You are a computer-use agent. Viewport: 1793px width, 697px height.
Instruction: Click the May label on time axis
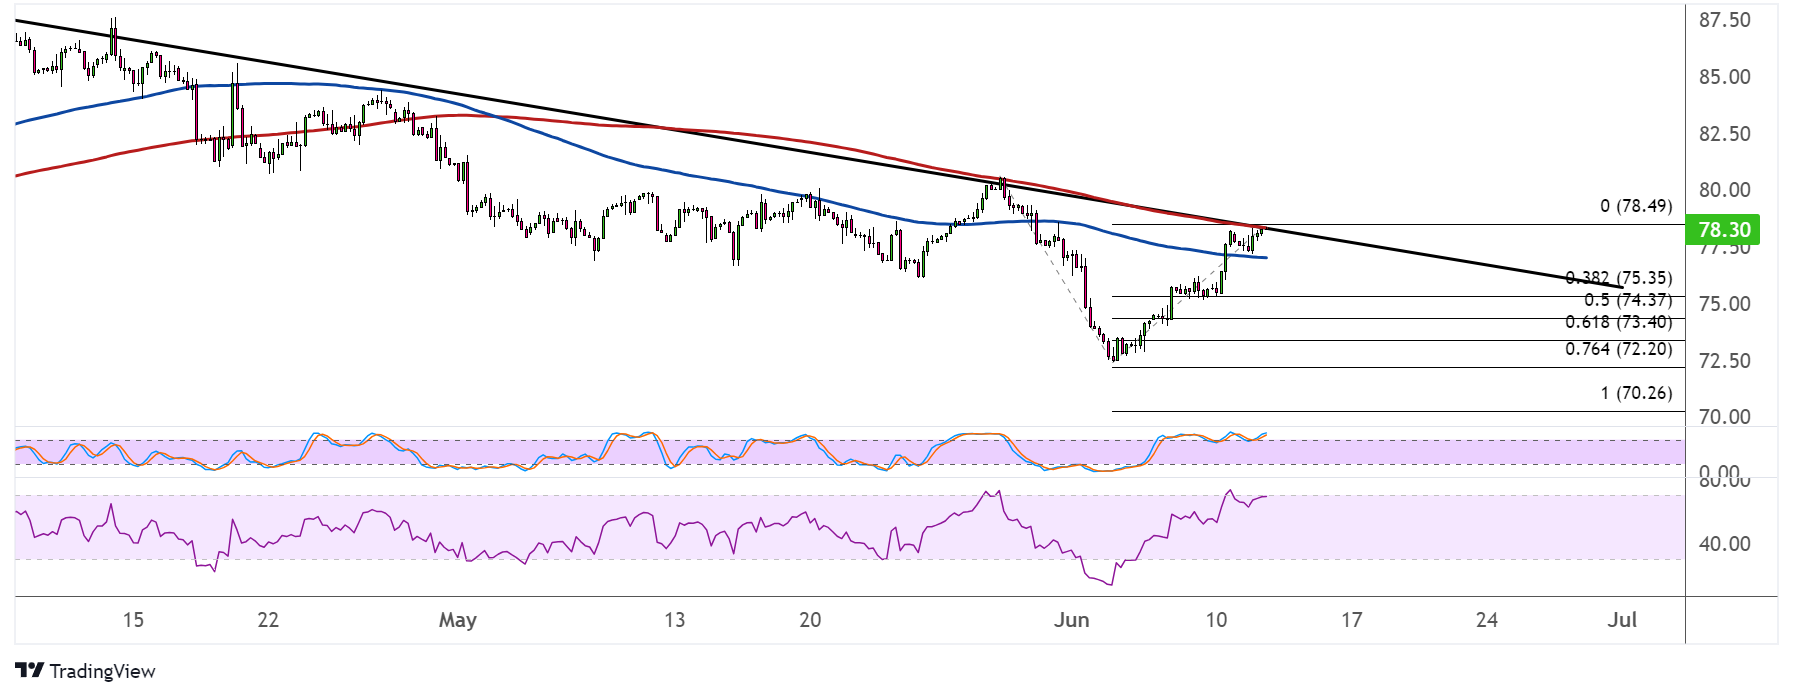458,620
